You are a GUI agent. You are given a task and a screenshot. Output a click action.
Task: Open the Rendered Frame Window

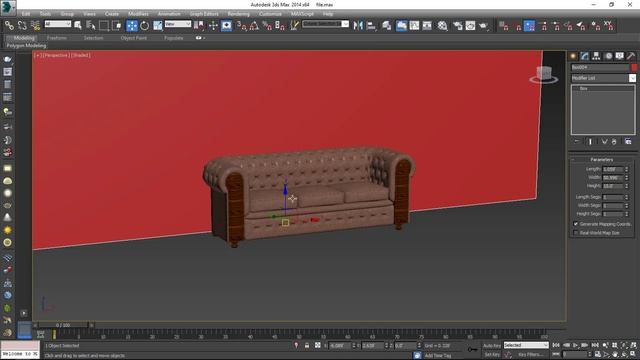(470, 26)
